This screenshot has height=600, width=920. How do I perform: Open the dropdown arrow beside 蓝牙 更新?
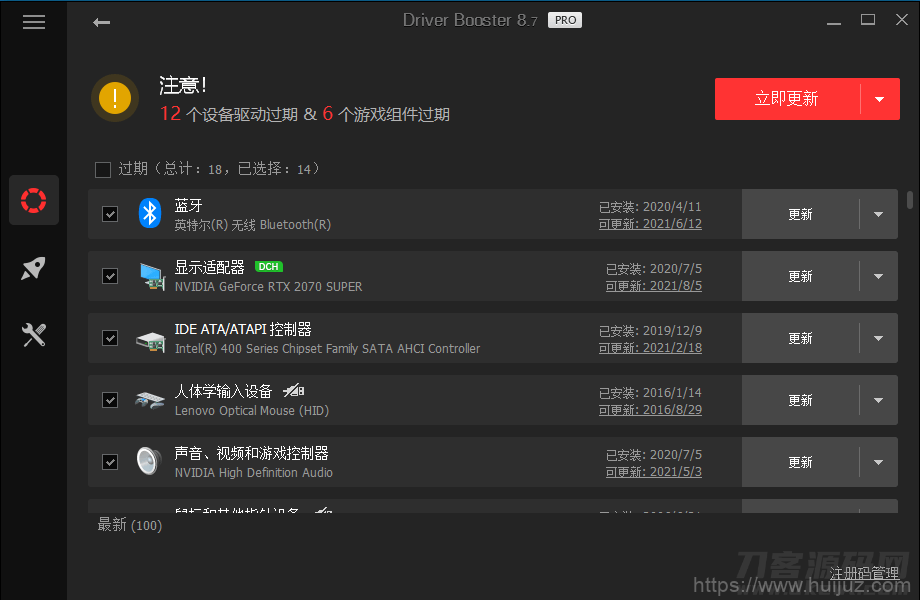click(x=878, y=214)
